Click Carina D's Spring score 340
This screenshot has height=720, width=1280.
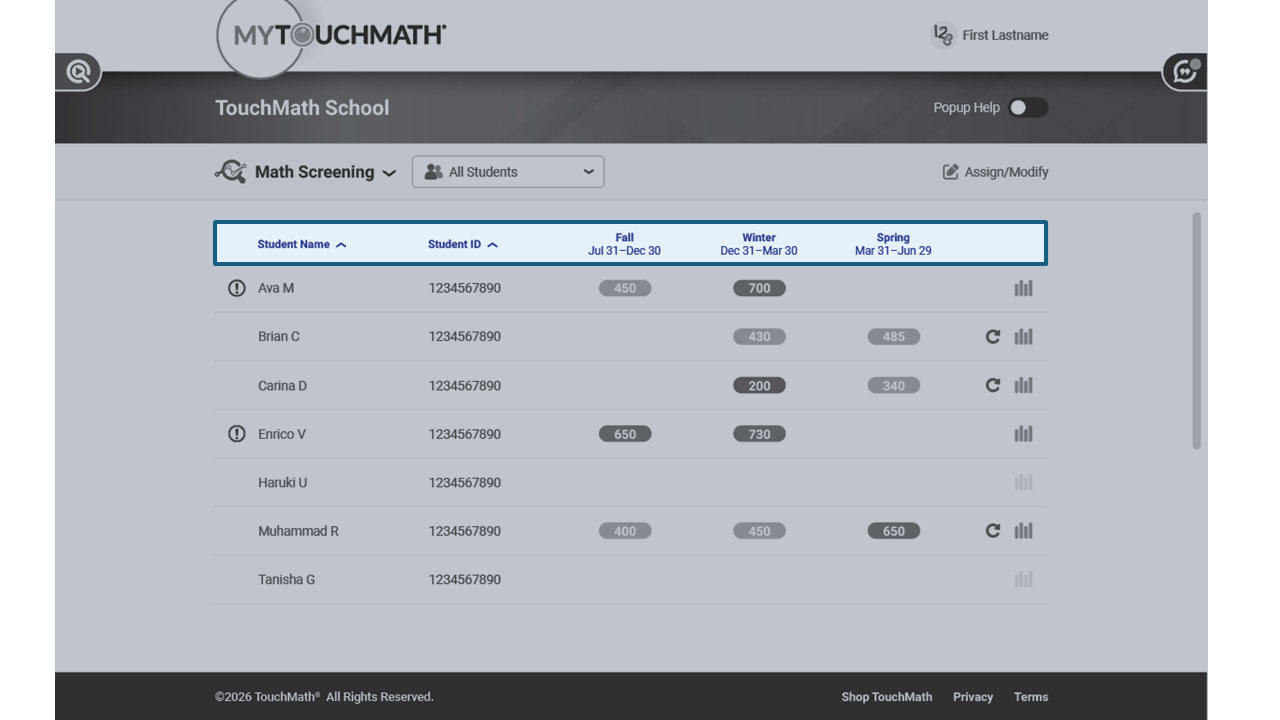pyautogui.click(x=894, y=385)
